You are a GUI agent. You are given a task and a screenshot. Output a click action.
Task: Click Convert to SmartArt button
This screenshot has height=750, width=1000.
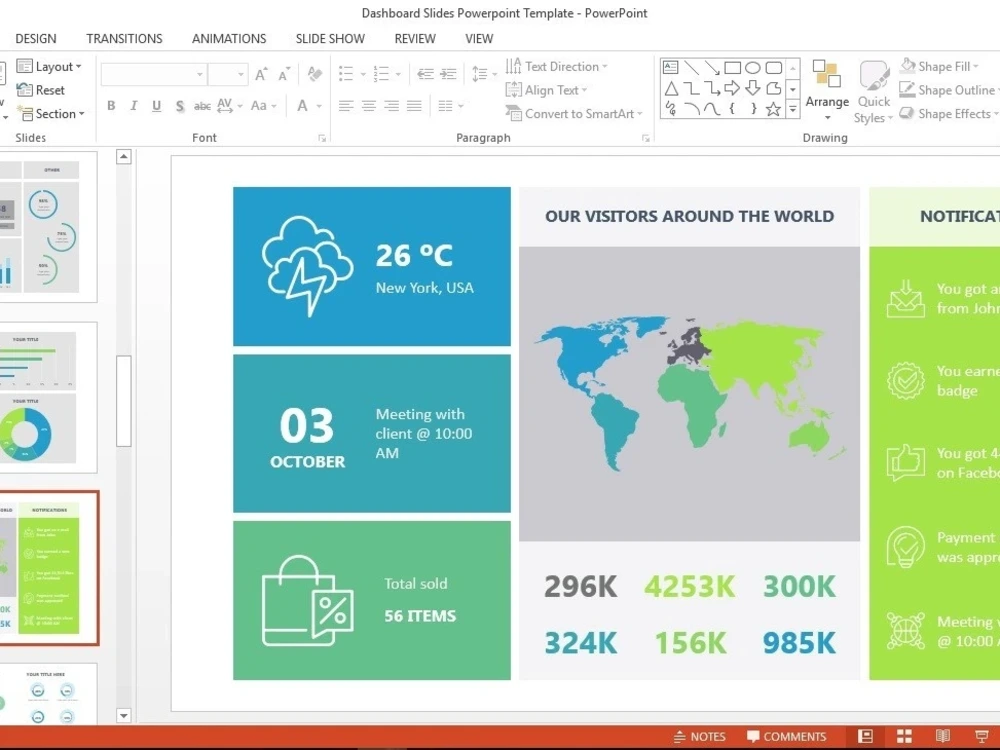(575, 114)
